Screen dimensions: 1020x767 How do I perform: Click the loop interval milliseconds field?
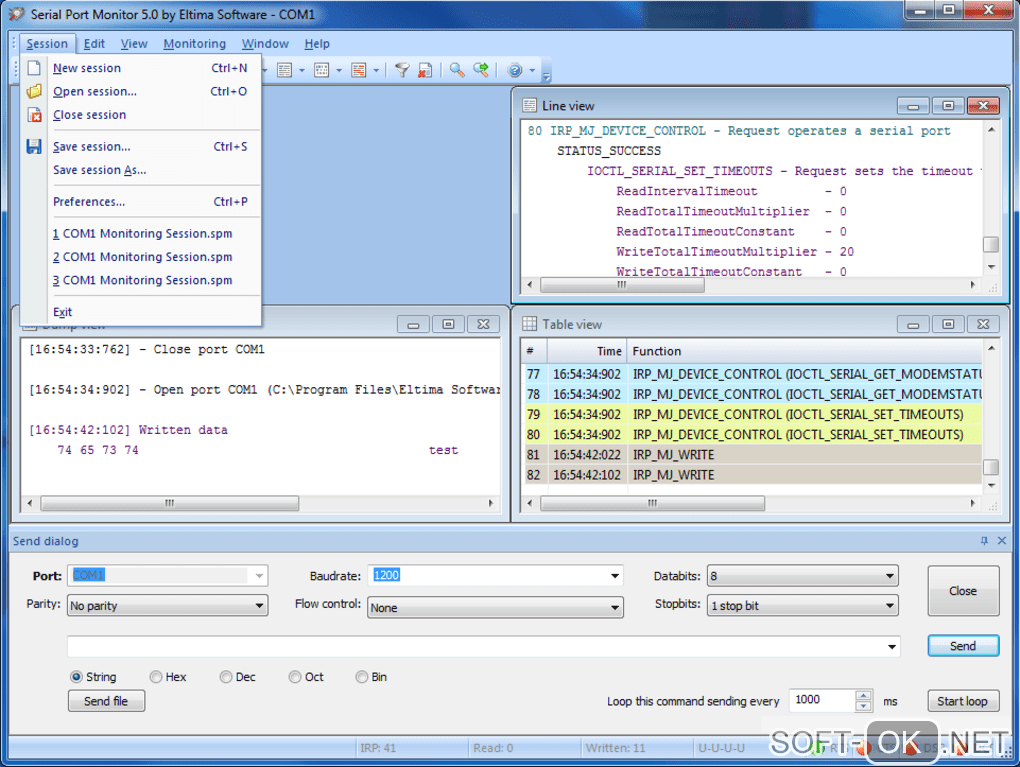tap(821, 701)
